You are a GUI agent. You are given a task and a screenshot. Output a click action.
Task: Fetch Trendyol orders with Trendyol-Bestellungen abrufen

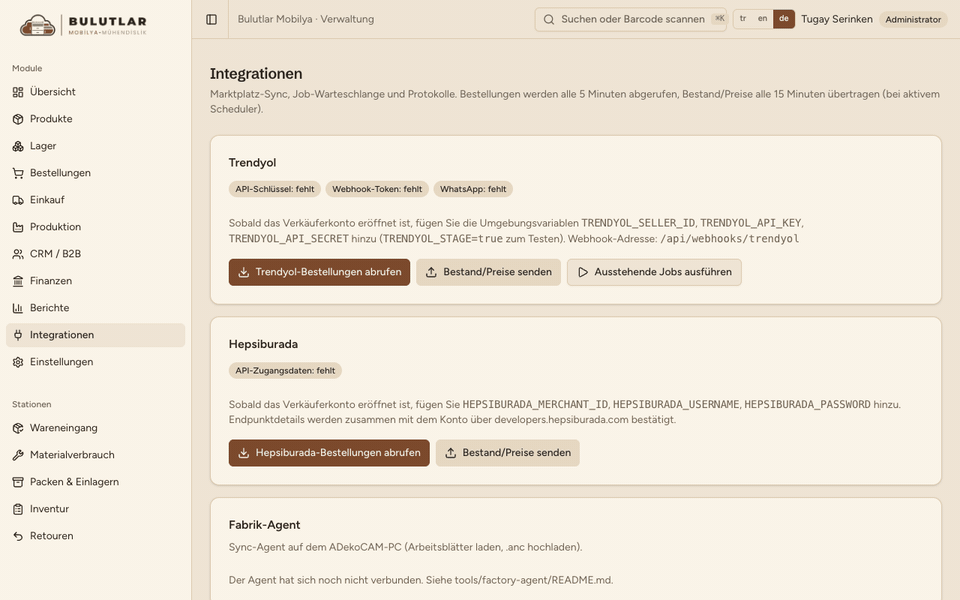click(x=320, y=272)
